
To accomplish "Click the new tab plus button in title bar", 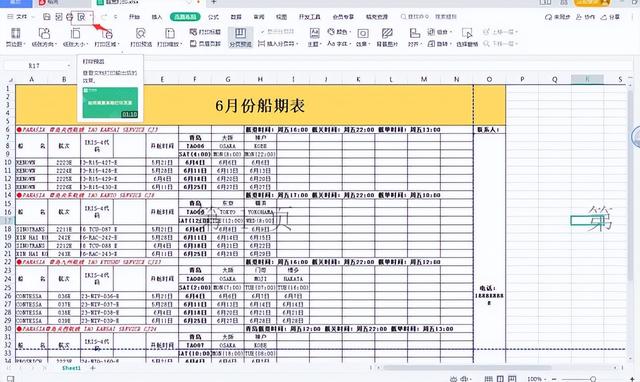I will pos(214,2).
